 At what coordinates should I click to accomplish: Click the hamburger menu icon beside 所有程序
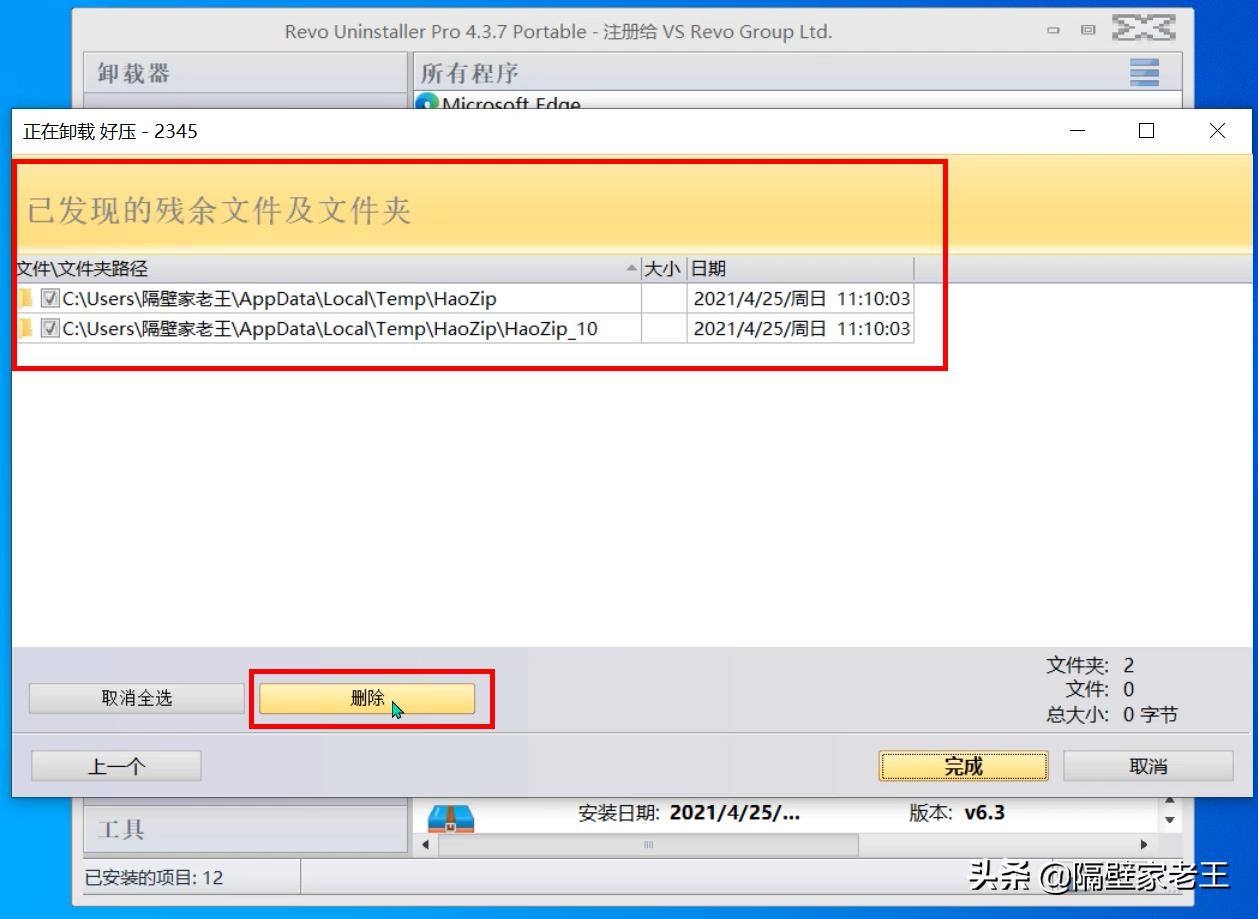(1144, 72)
